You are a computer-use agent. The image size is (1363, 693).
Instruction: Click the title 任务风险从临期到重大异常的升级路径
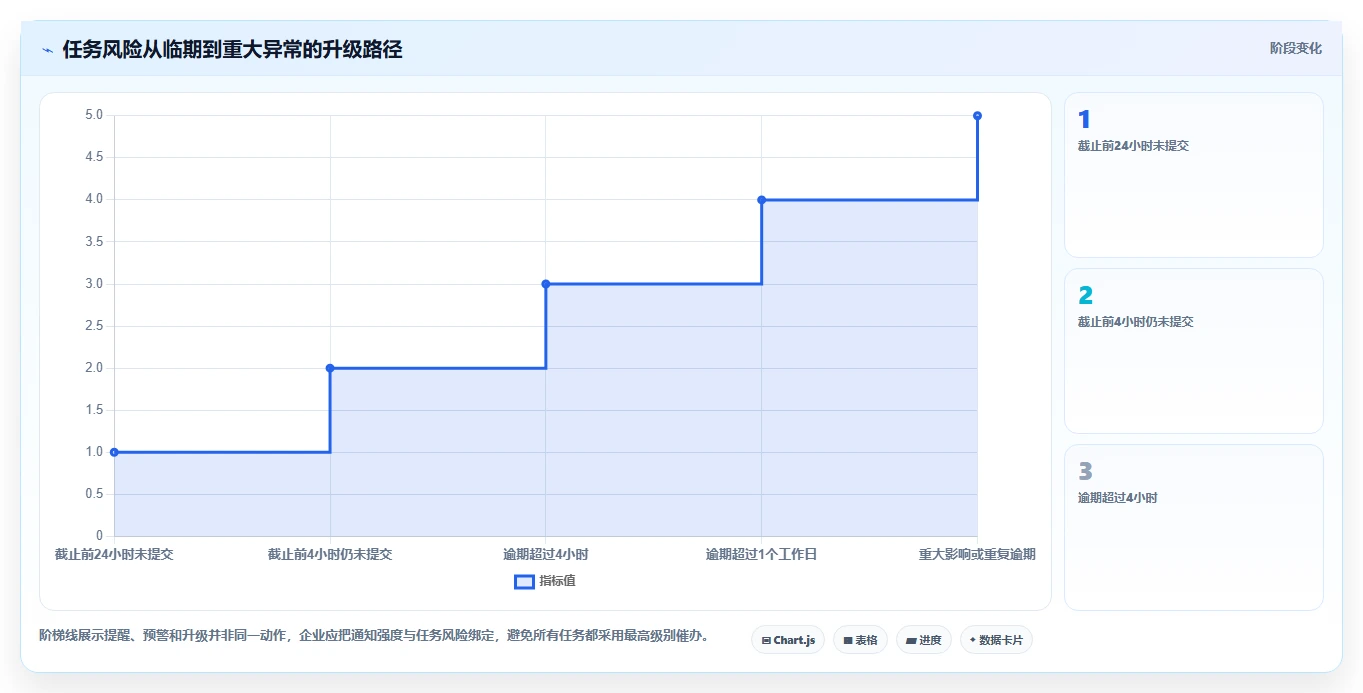[232, 49]
